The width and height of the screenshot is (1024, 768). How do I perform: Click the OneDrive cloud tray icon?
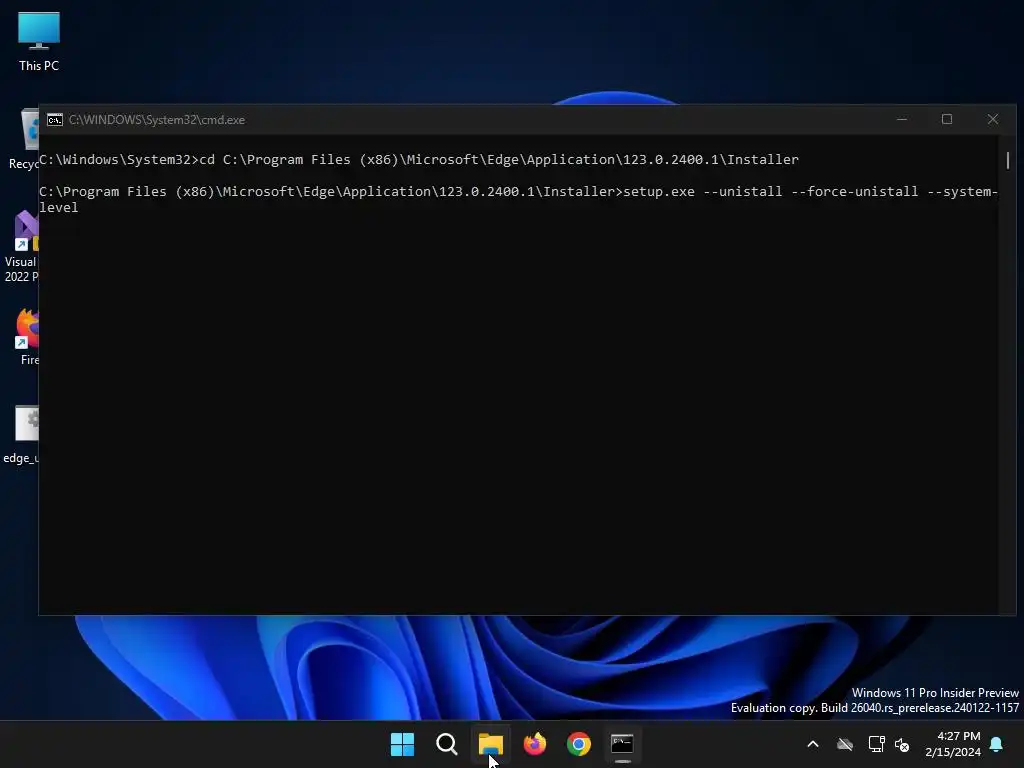[x=845, y=744]
